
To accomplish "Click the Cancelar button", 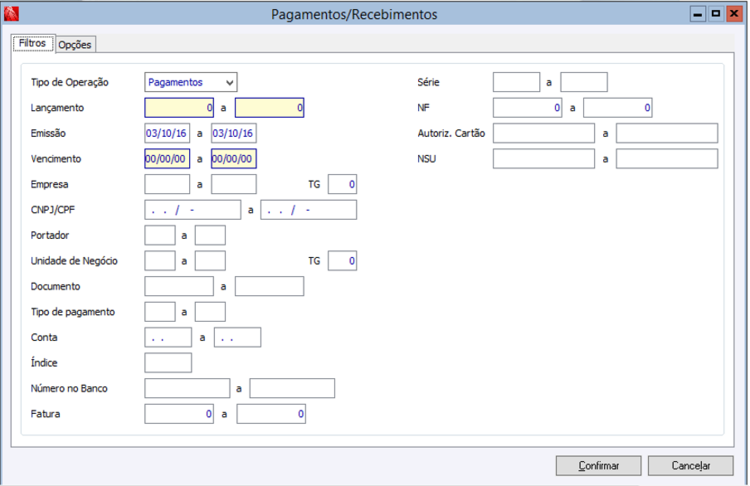I will click(690, 465).
